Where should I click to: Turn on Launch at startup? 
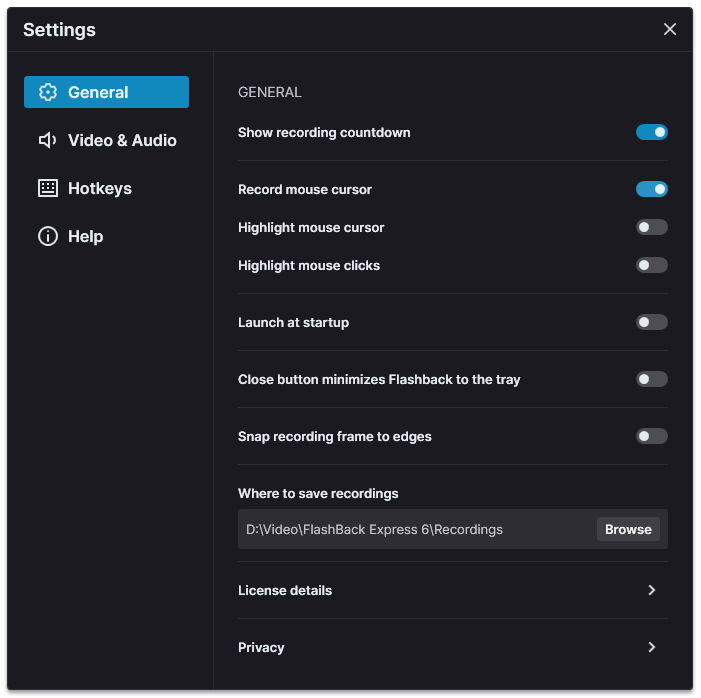click(651, 322)
